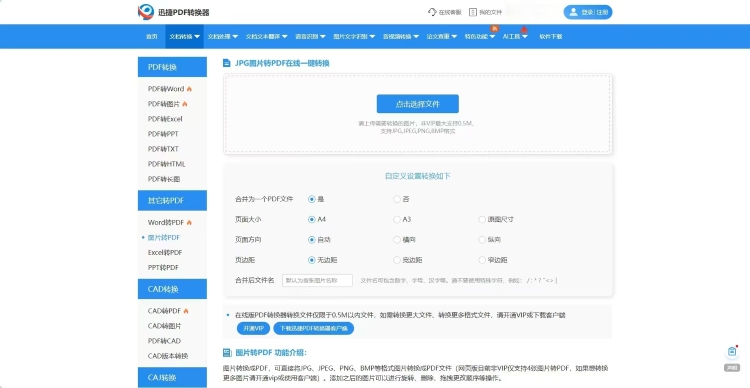Viewport: 750px width, 388px height.
Task: Open PDF转TXT in the sidebar
Action: [163, 149]
